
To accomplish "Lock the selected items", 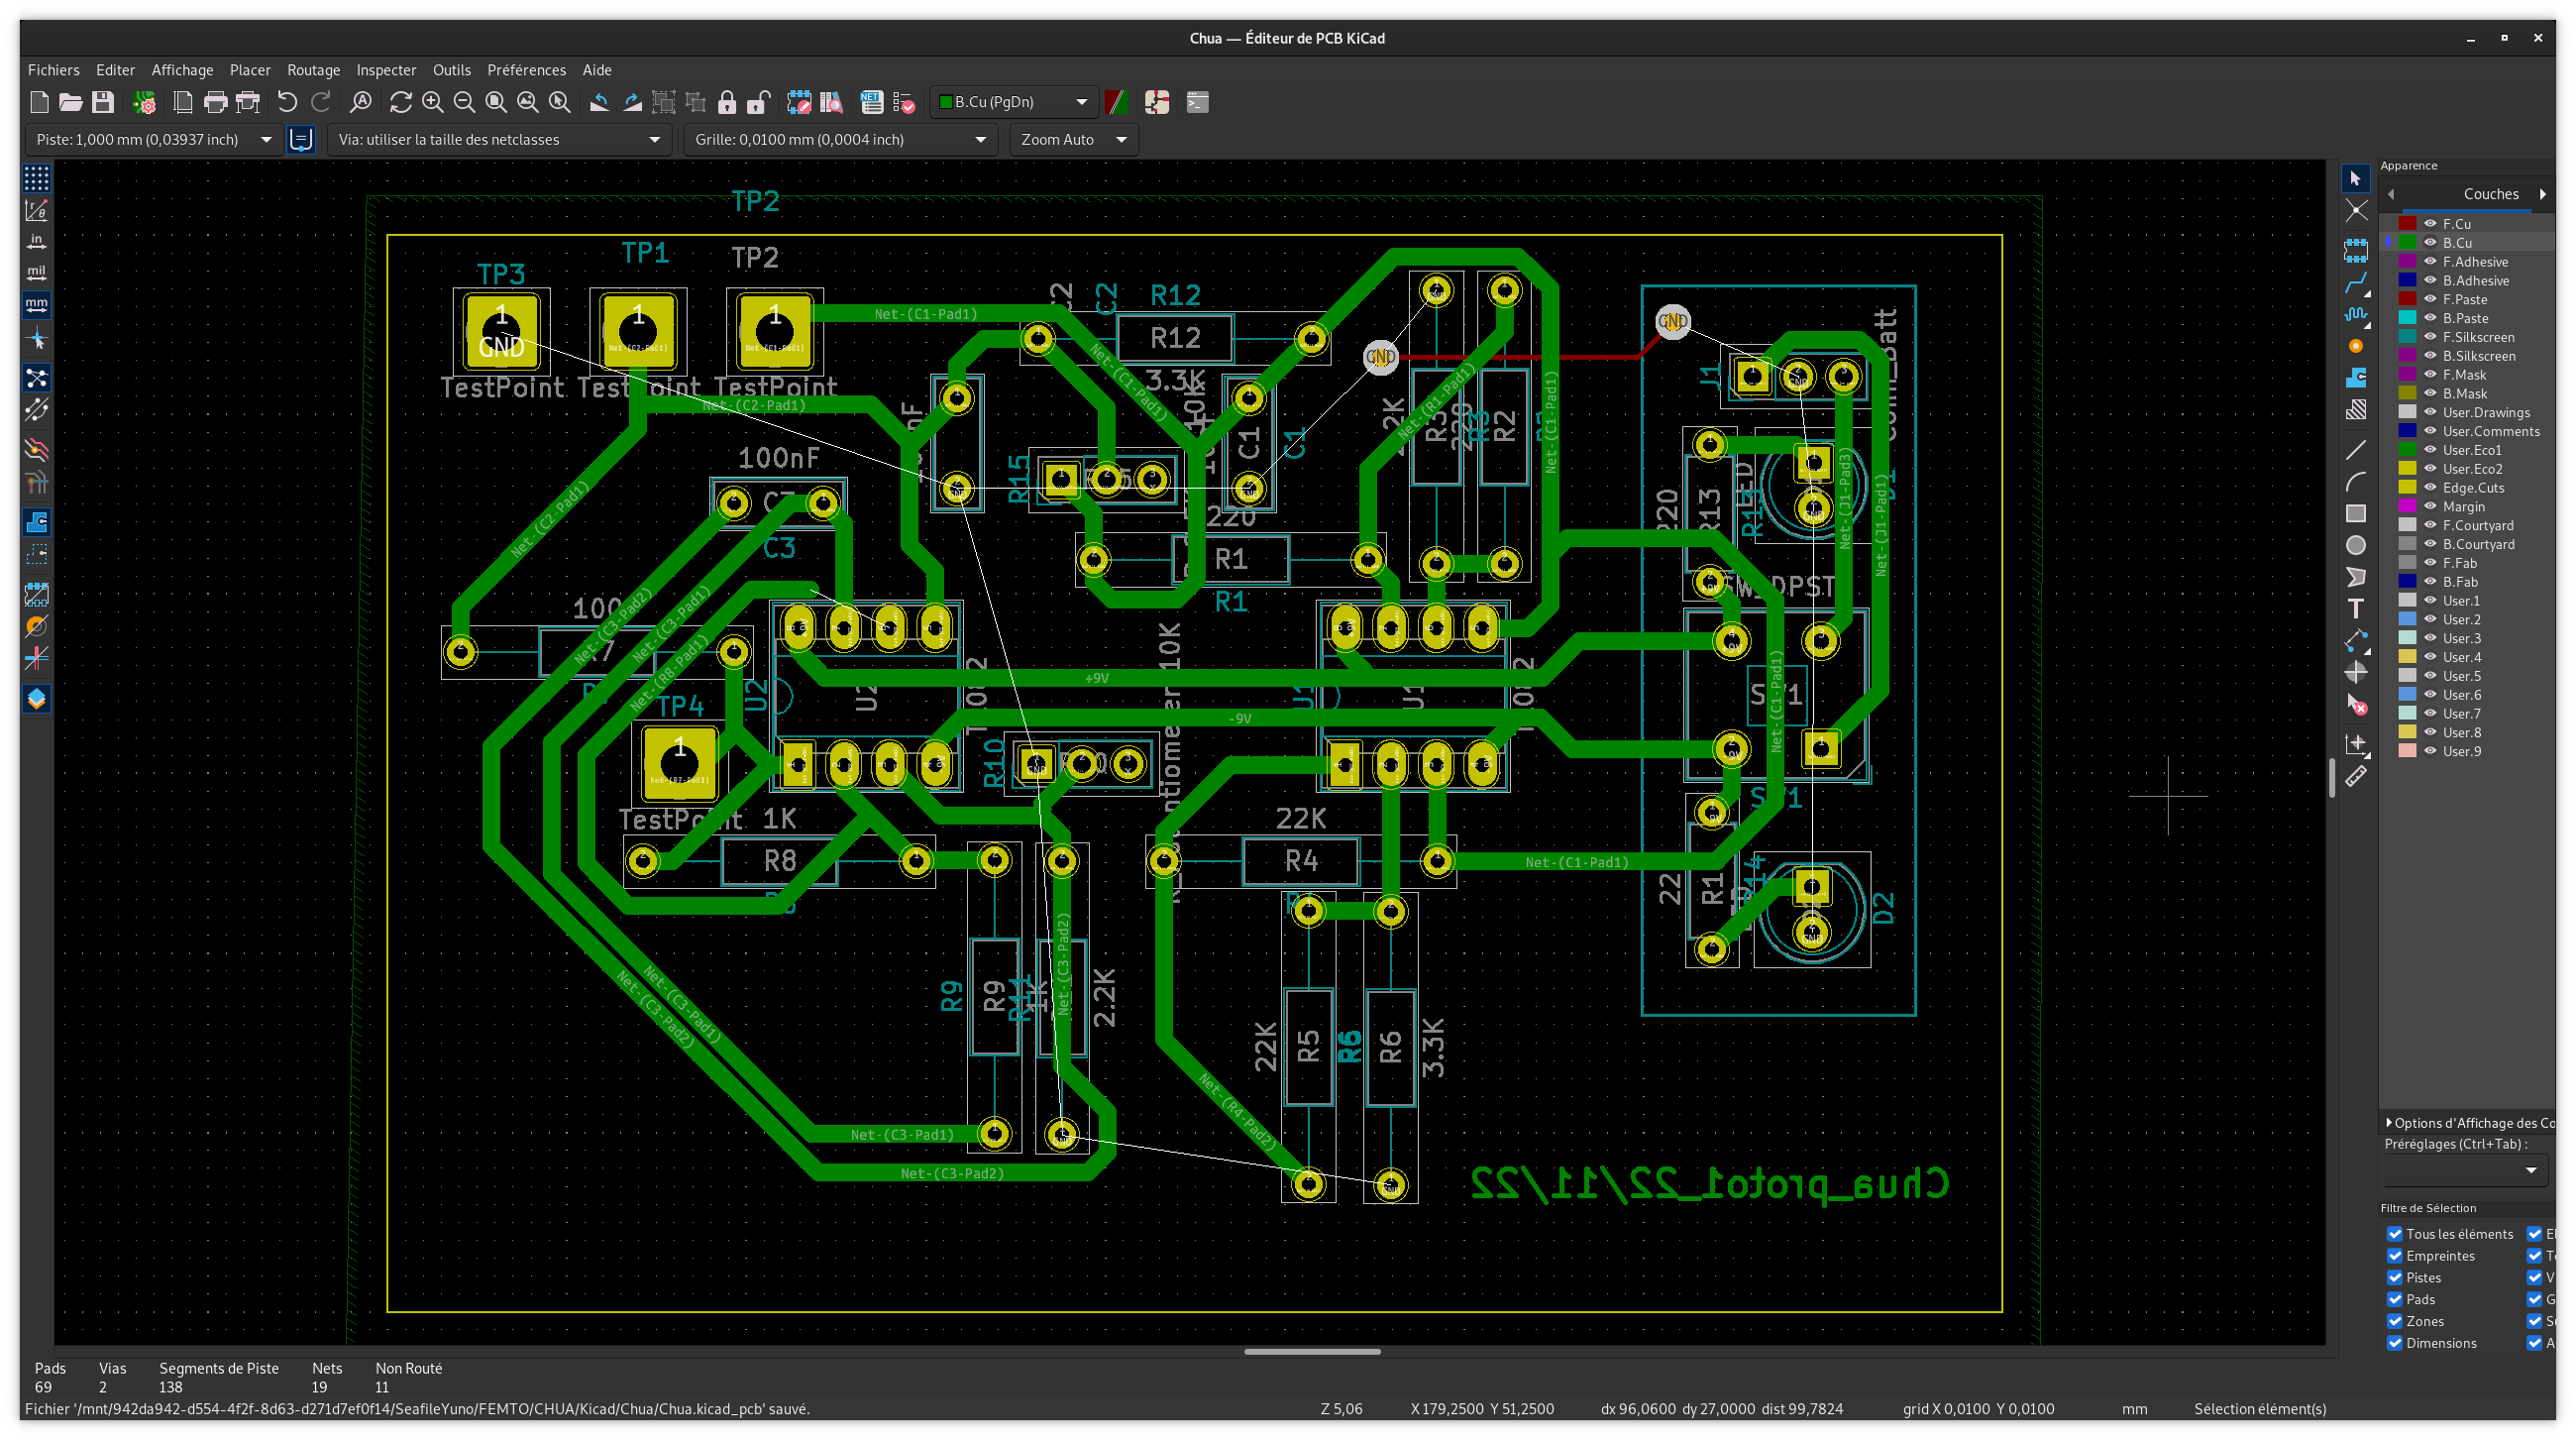I will coord(727,102).
